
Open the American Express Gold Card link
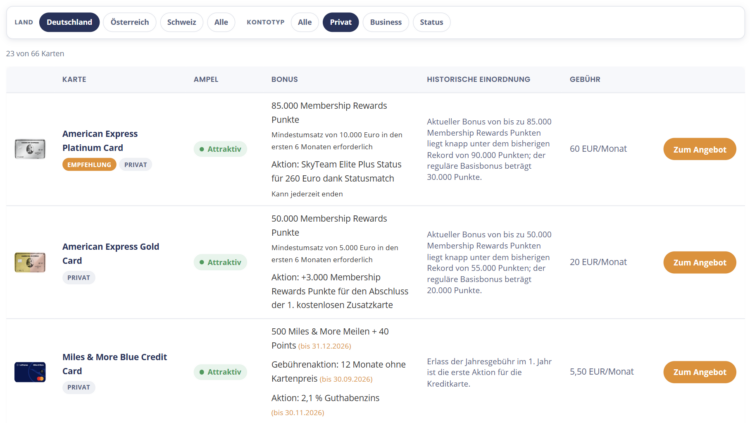[110, 254]
